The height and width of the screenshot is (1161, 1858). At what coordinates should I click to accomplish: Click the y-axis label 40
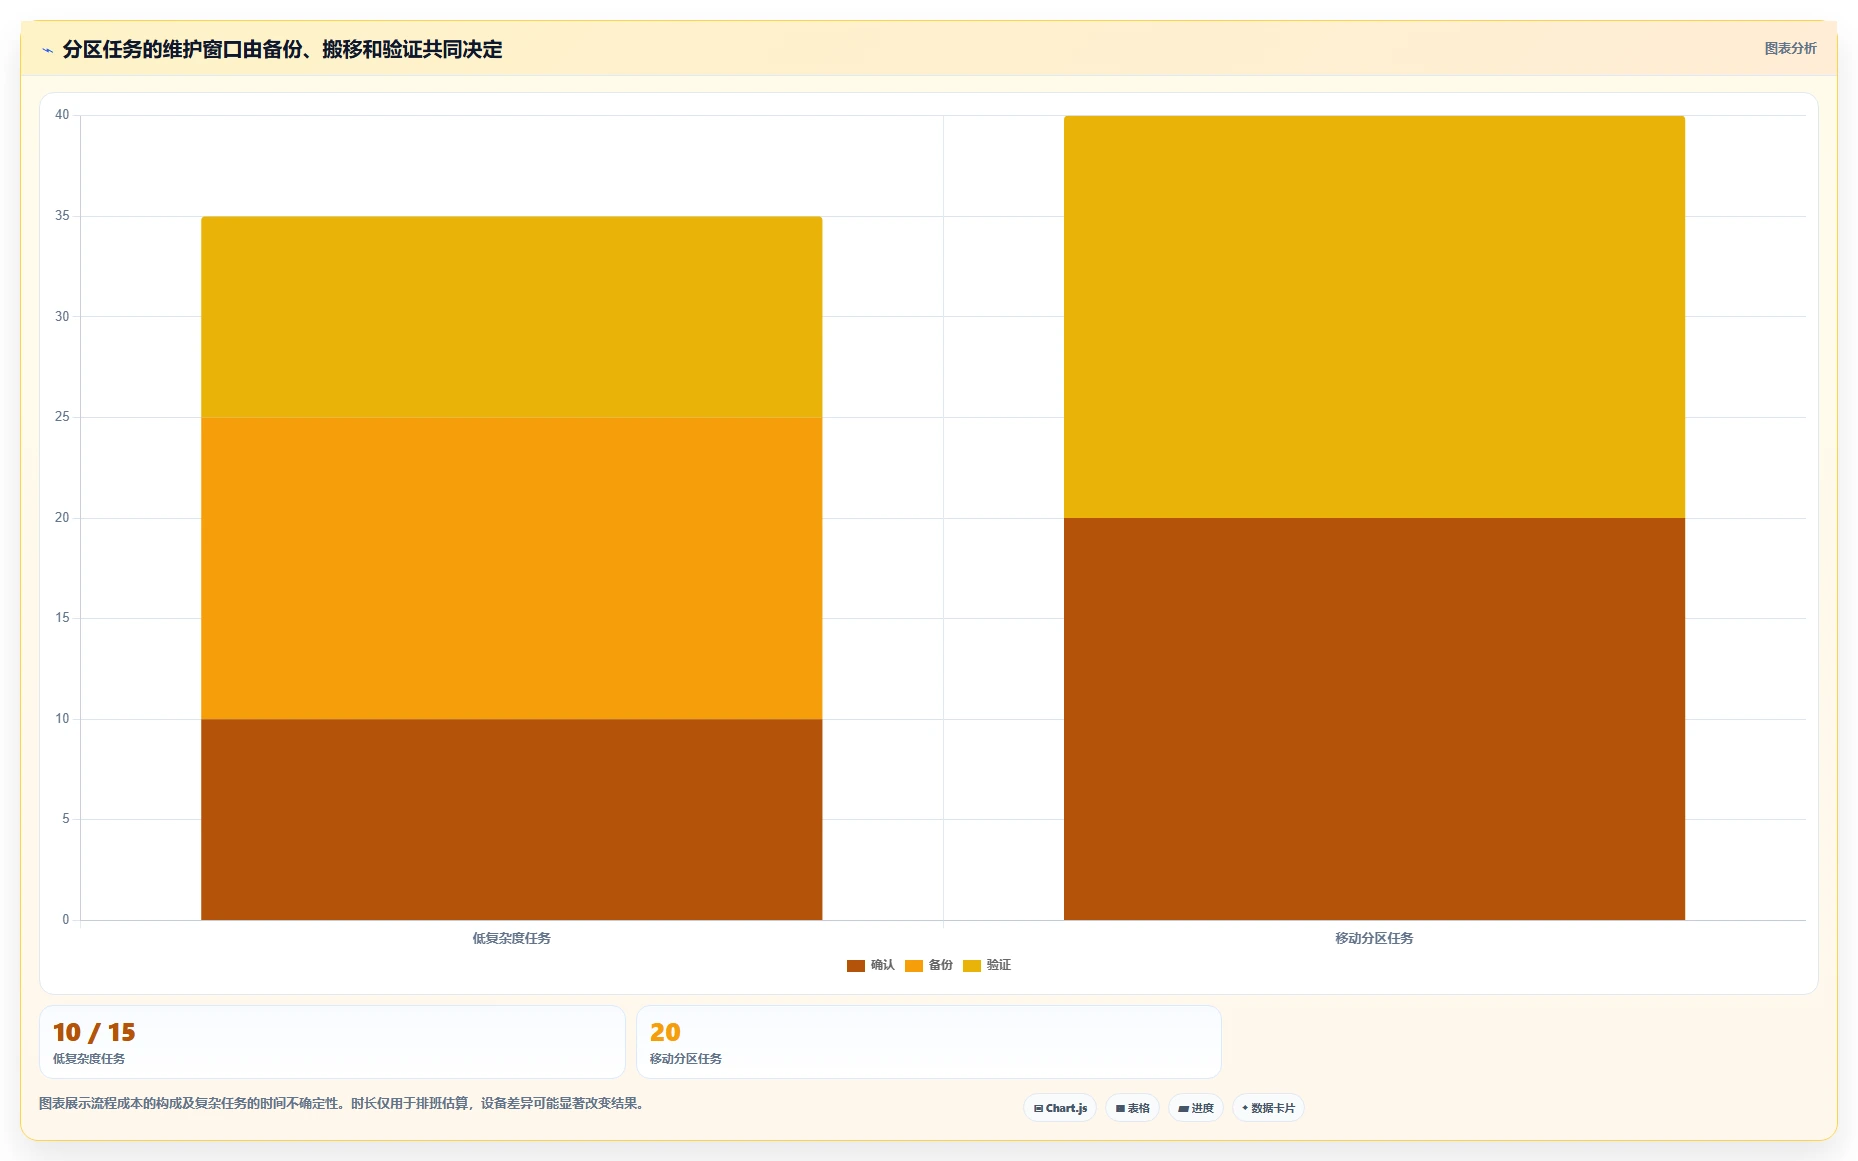[x=62, y=115]
